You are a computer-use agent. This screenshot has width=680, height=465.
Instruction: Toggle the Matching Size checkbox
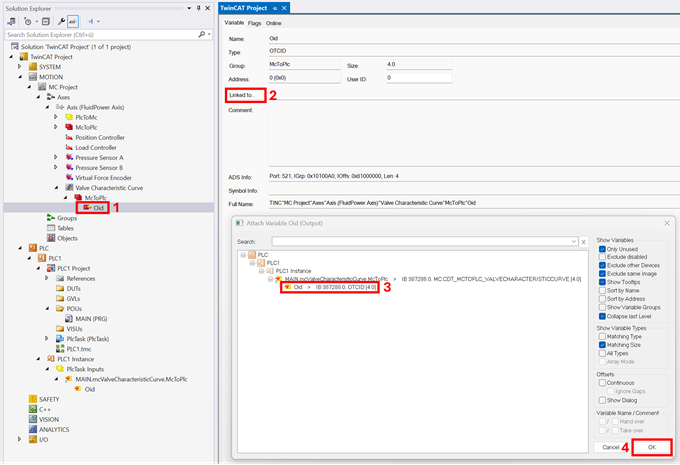pyautogui.click(x=602, y=345)
